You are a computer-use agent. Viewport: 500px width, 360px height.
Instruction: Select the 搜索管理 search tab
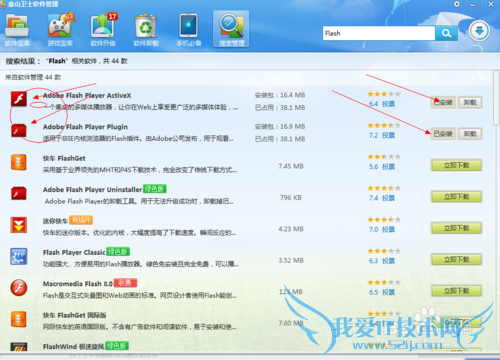click(231, 29)
